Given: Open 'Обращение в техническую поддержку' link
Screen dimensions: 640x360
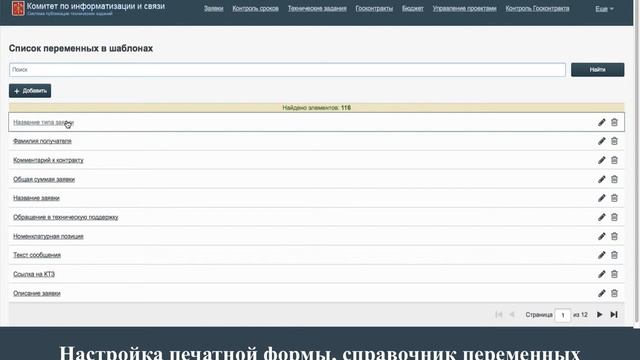Looking at the screenshot, I should [66, 217].
